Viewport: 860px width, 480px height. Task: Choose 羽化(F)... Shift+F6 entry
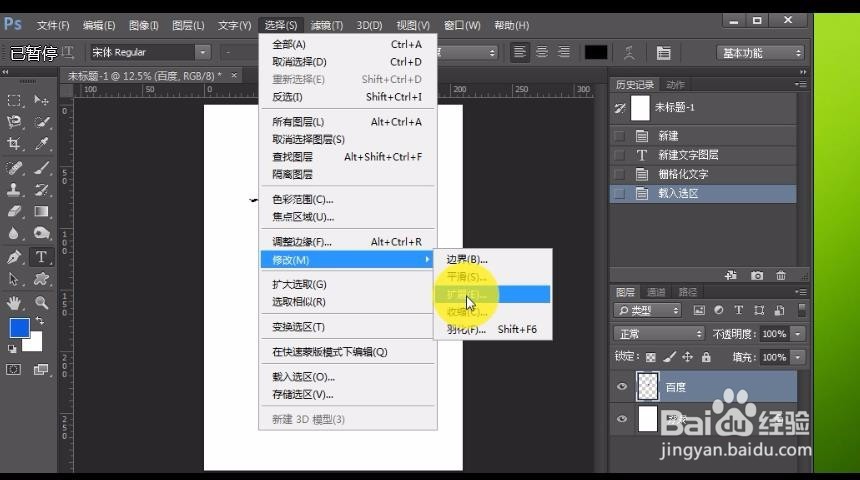click(x=493, y=329)
